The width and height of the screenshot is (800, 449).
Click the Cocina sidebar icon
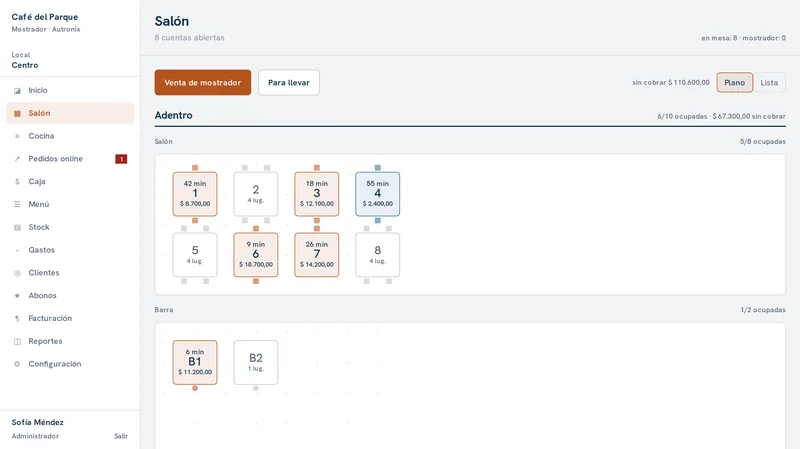(17, 136)
